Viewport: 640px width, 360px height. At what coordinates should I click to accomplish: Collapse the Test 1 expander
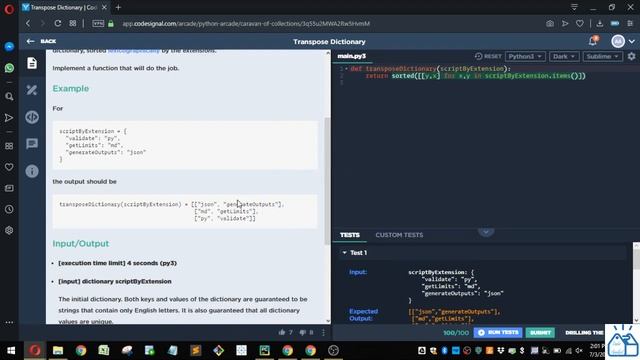[344, 253]
